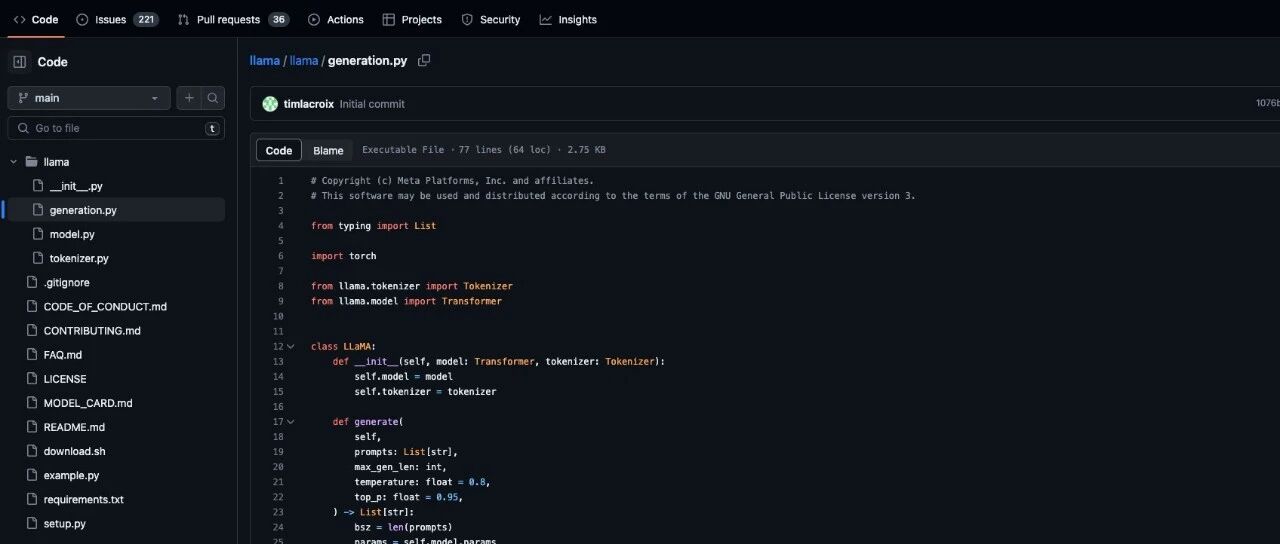The image size is (1280, 544).
Task: Collapse the llama folder chevron
Action: 14,162
